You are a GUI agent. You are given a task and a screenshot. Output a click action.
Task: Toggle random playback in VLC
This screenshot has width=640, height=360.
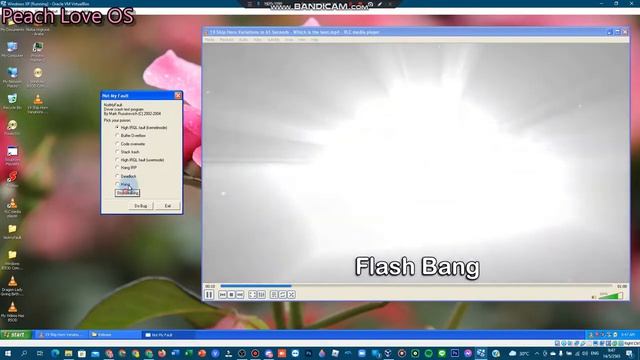click(x=291, y=295)
